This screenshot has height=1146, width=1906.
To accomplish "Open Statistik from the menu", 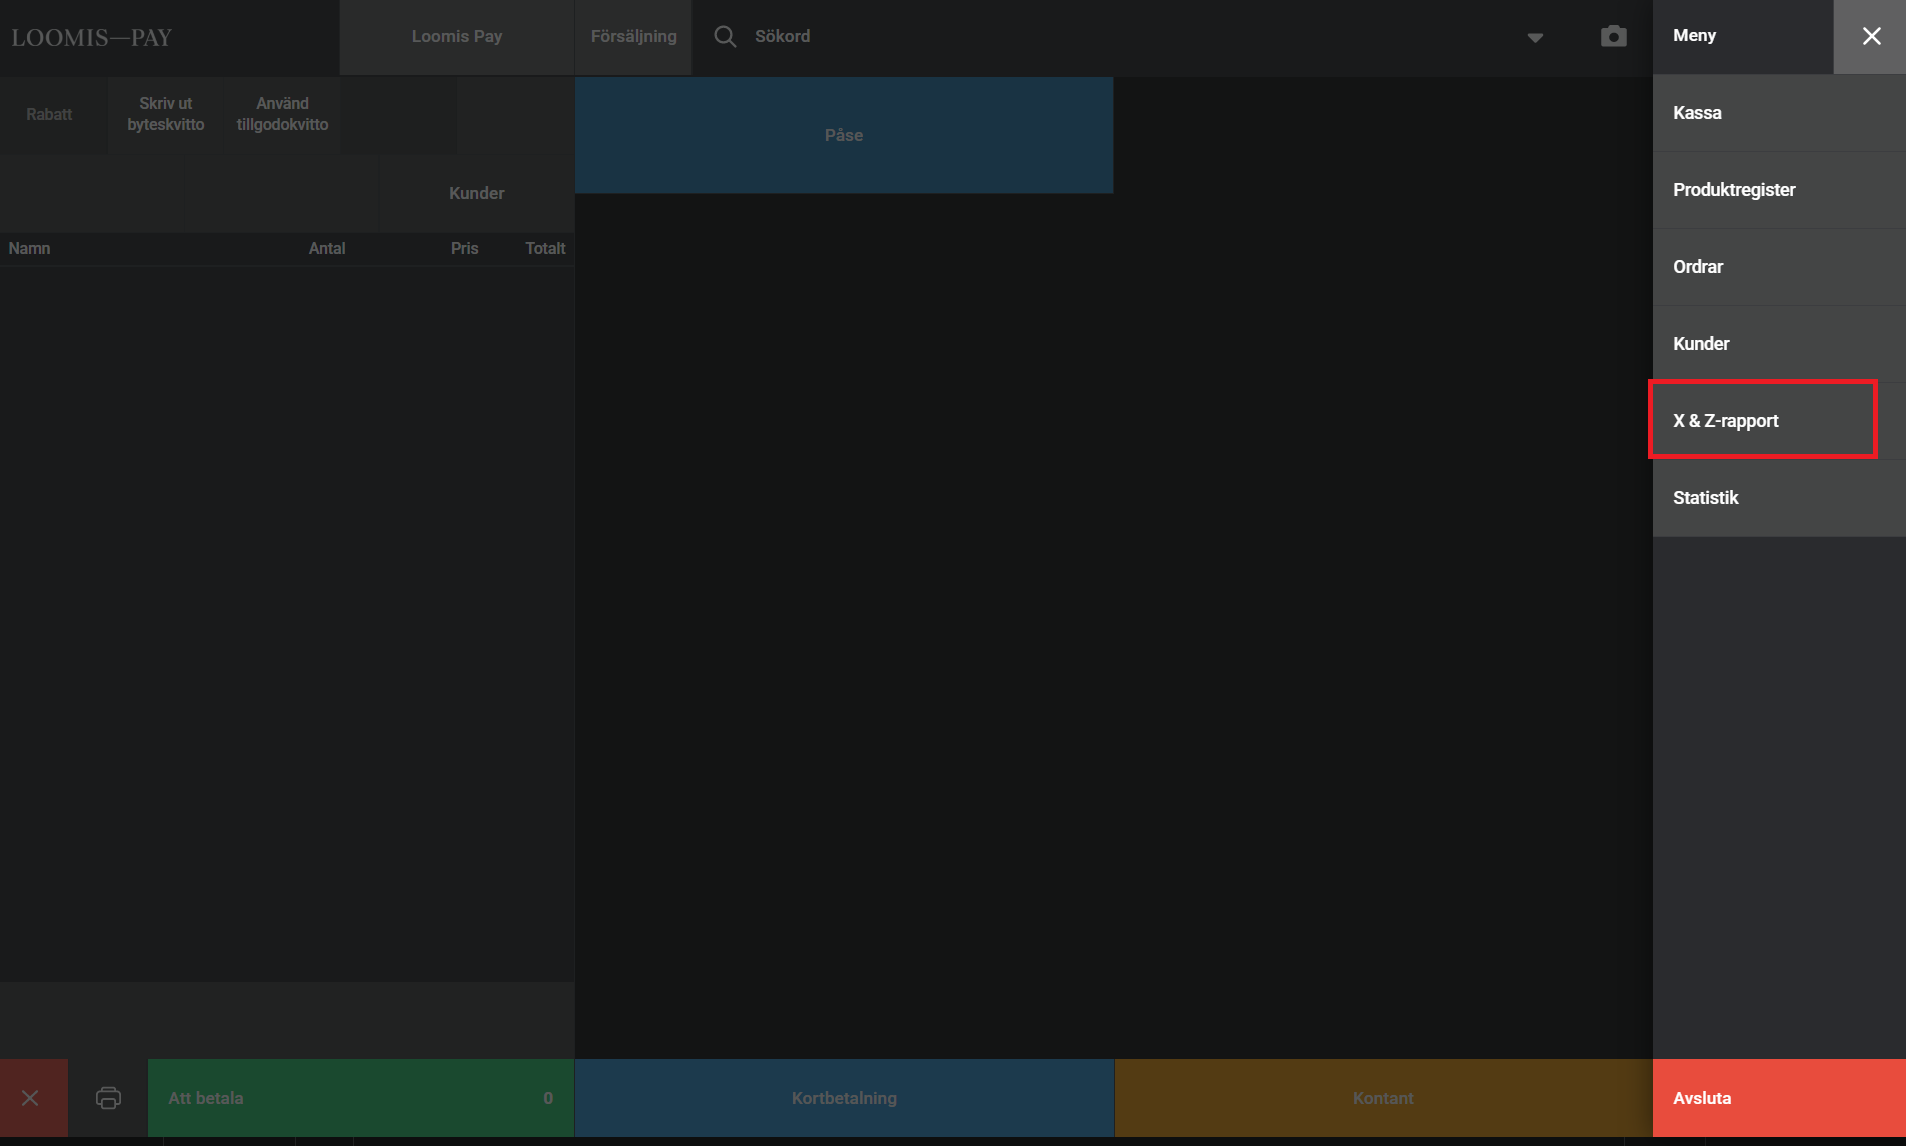I will [x=1778, y=498].
